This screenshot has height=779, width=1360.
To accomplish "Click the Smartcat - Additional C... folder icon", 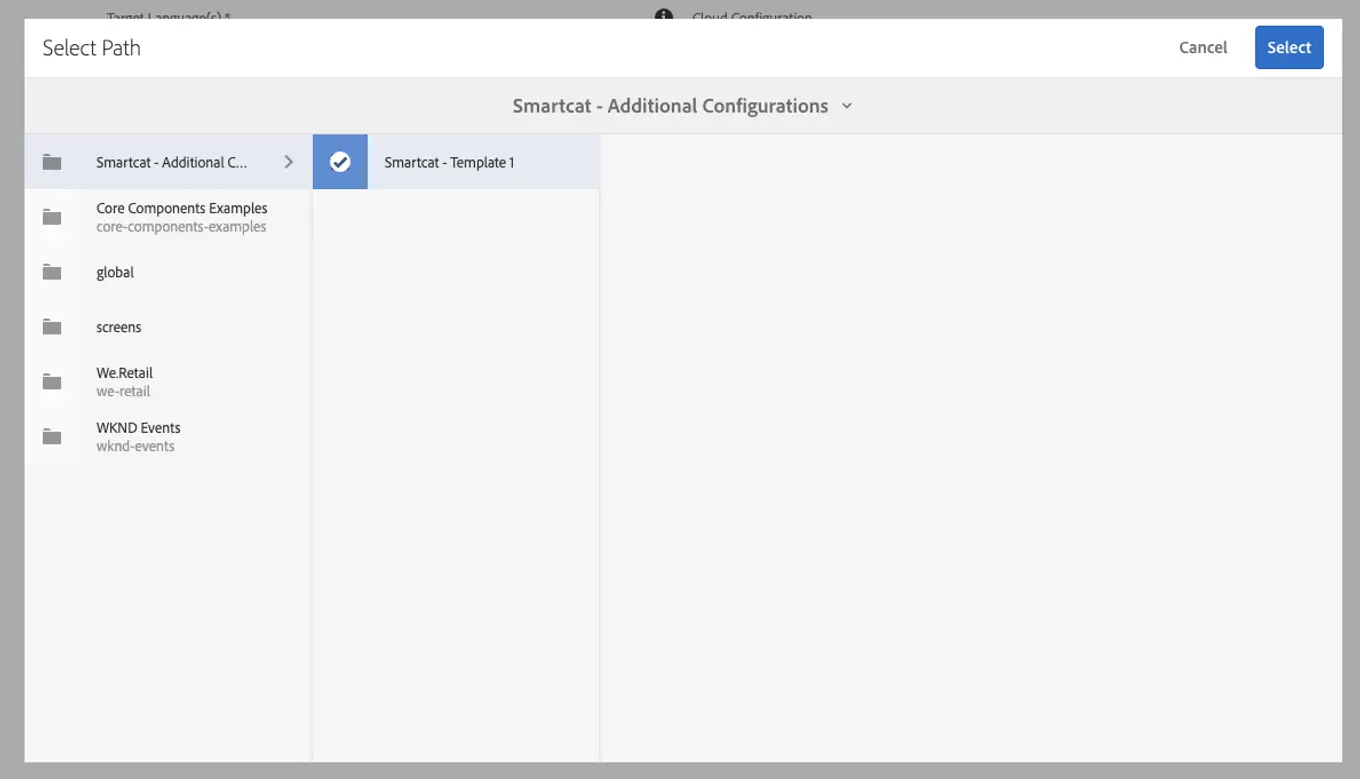I will (x=52, y=162).
